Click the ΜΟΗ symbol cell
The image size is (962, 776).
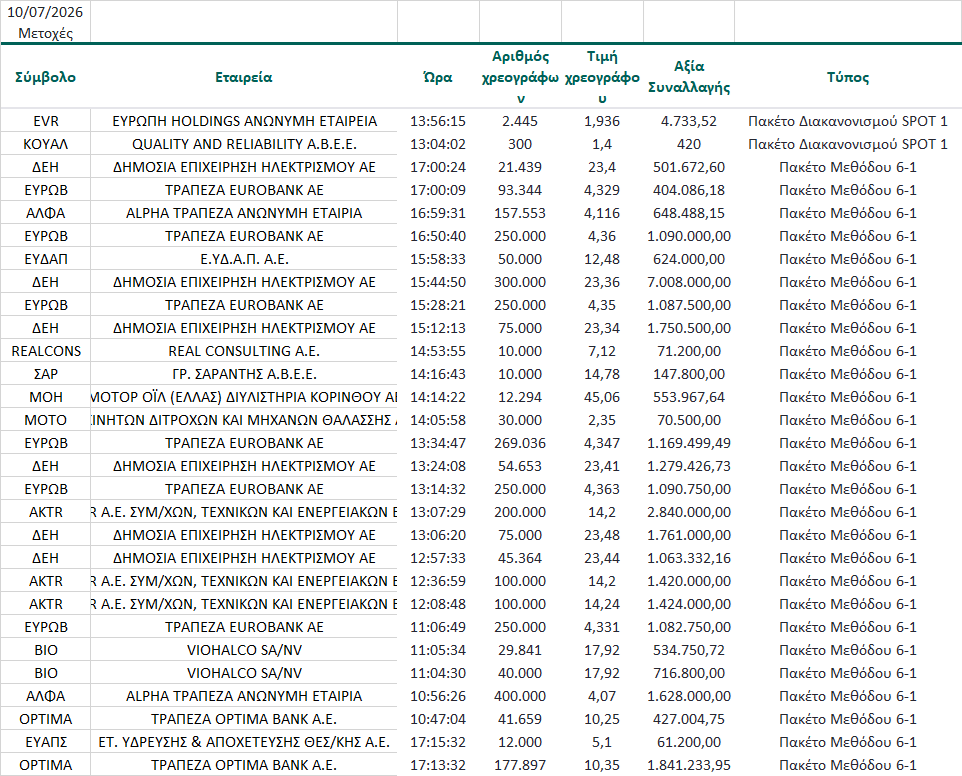click(x=45, y=398)
